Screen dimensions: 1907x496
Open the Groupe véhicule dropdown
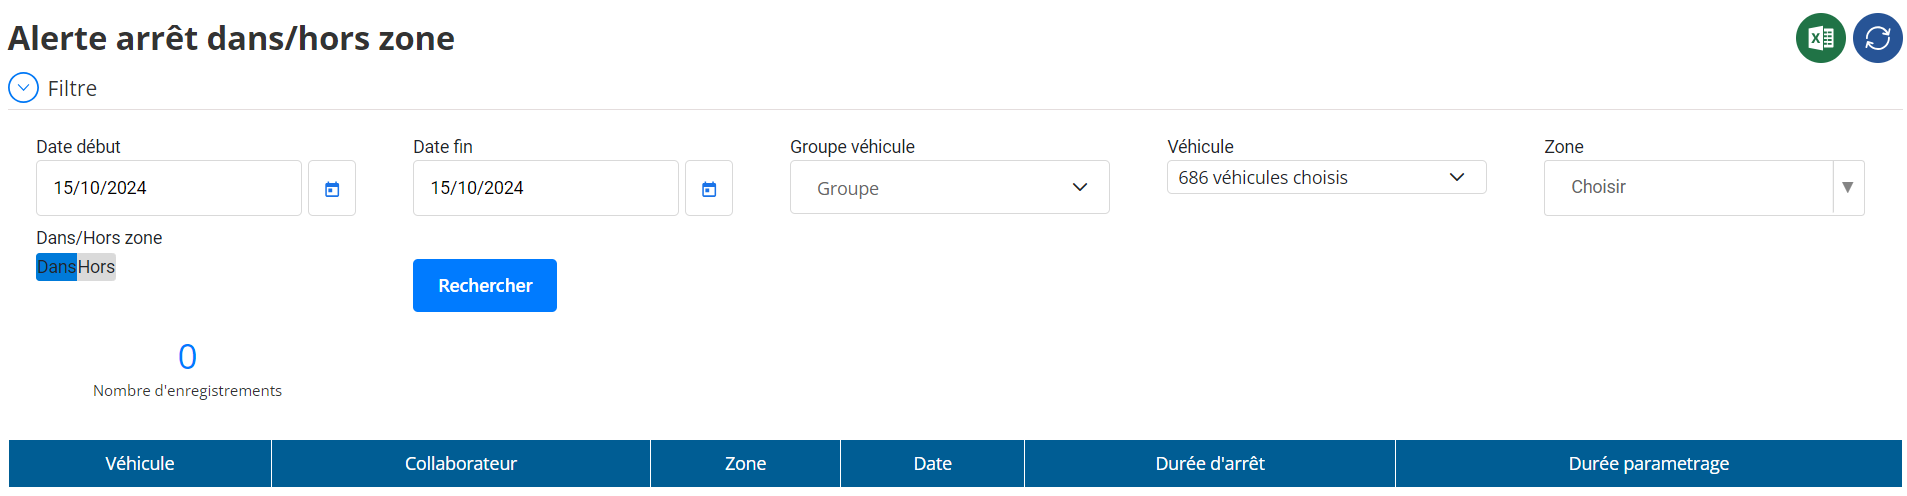(949, 187)
